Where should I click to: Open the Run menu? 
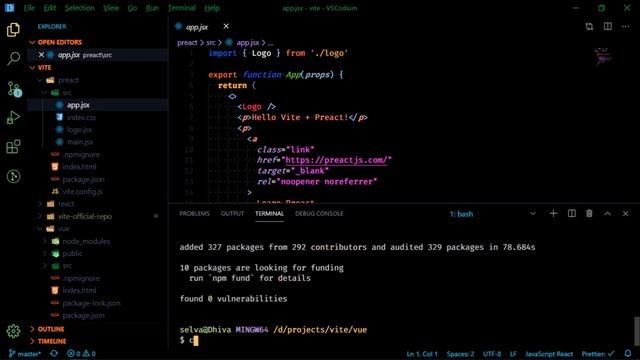click(152, 8)
